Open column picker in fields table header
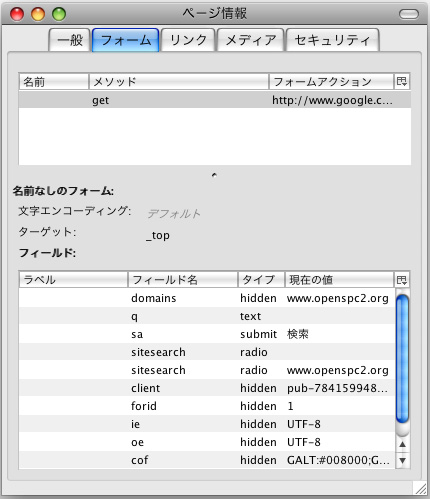The width and height of the screenshot is (430, 499). 402,279
